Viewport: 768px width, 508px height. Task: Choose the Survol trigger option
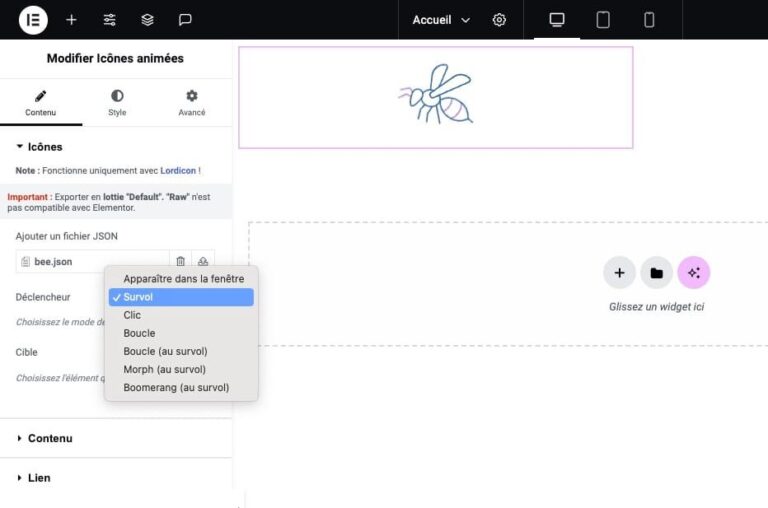[181, 297]
